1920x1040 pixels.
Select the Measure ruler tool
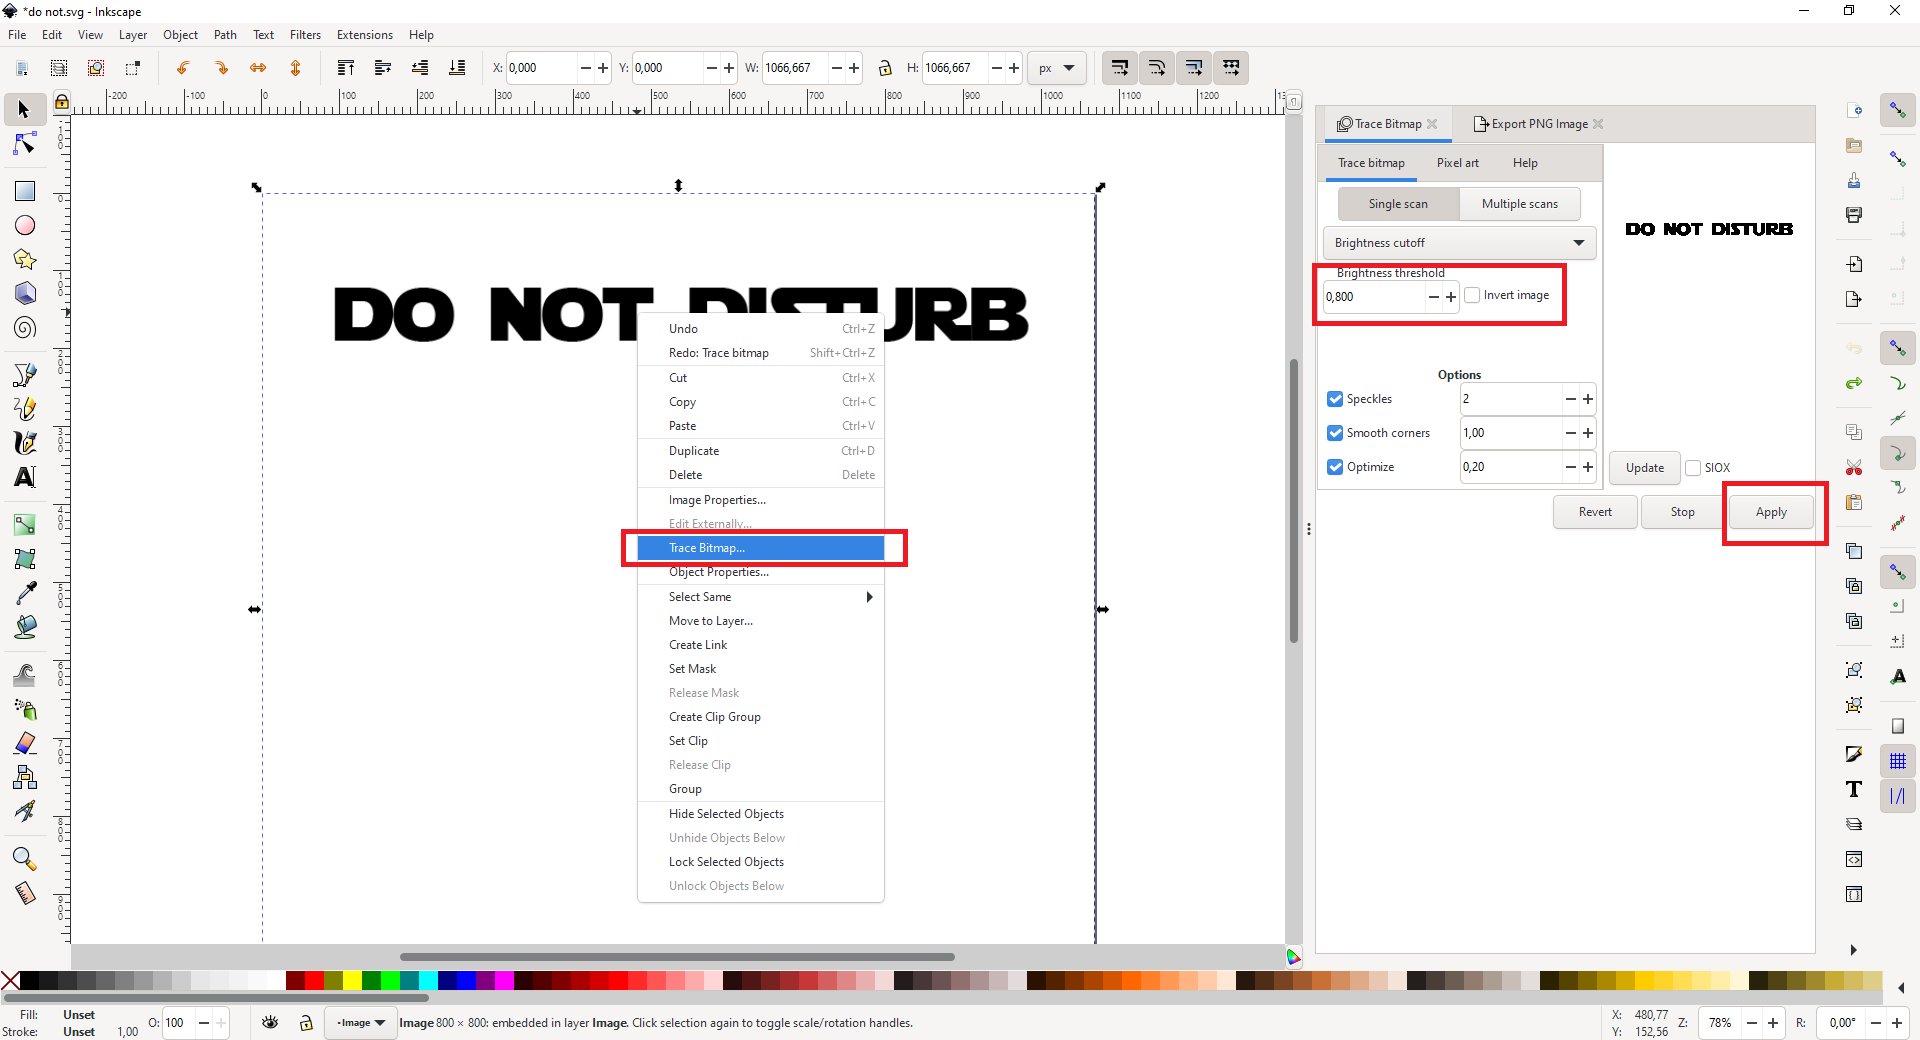(24, 893)
